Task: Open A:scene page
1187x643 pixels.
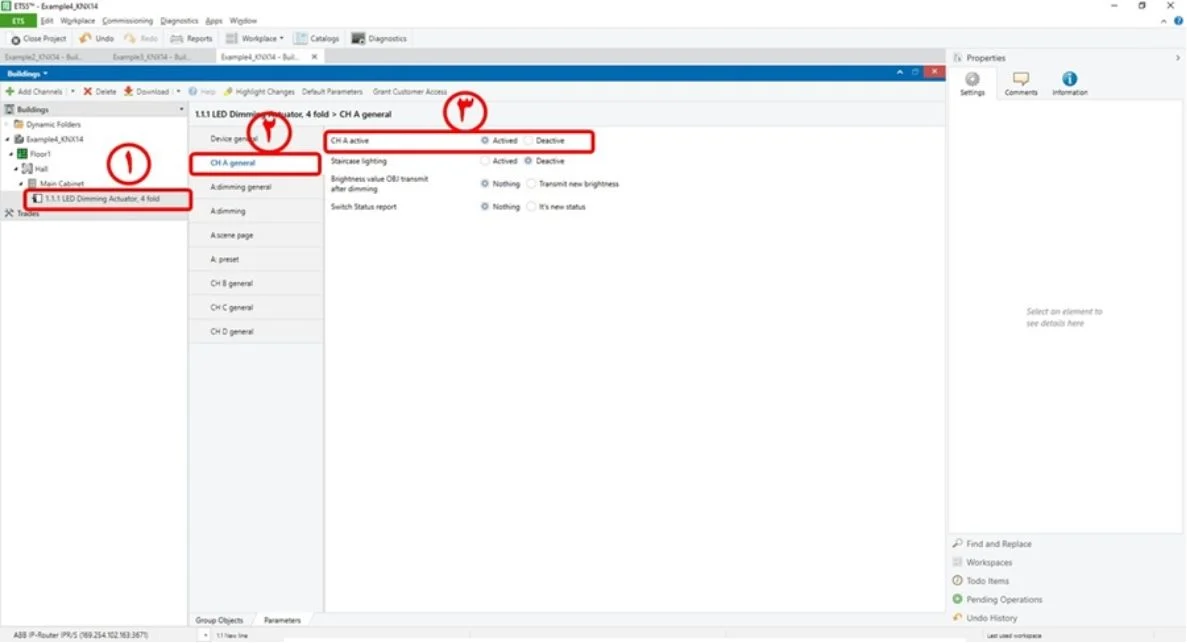Action: (x=256, y=236)
